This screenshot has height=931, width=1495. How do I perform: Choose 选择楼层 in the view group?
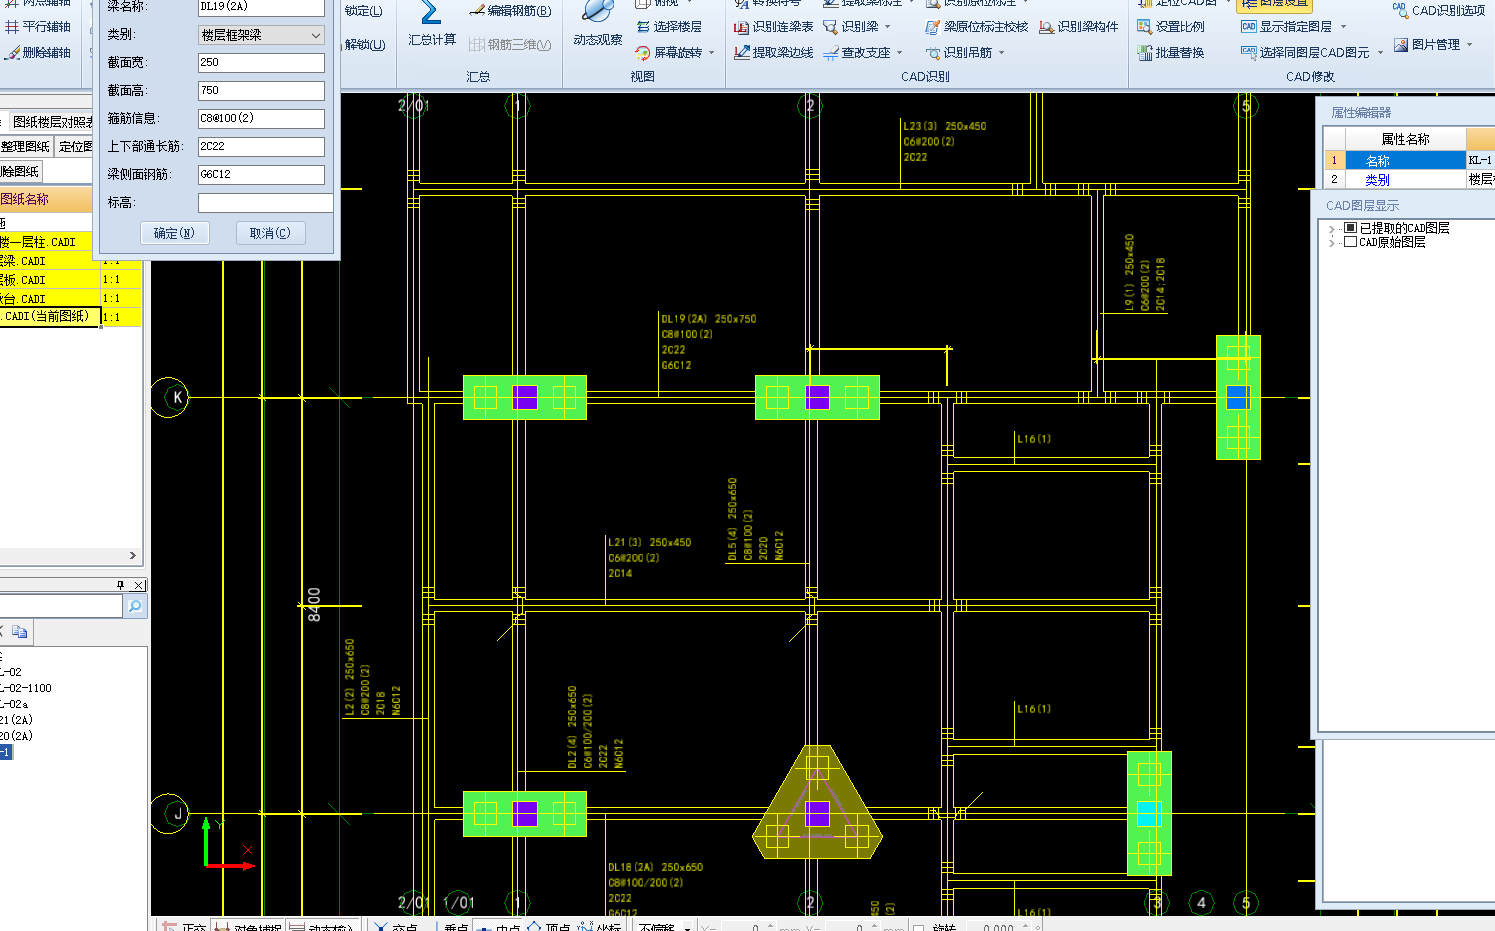[669, 27]
